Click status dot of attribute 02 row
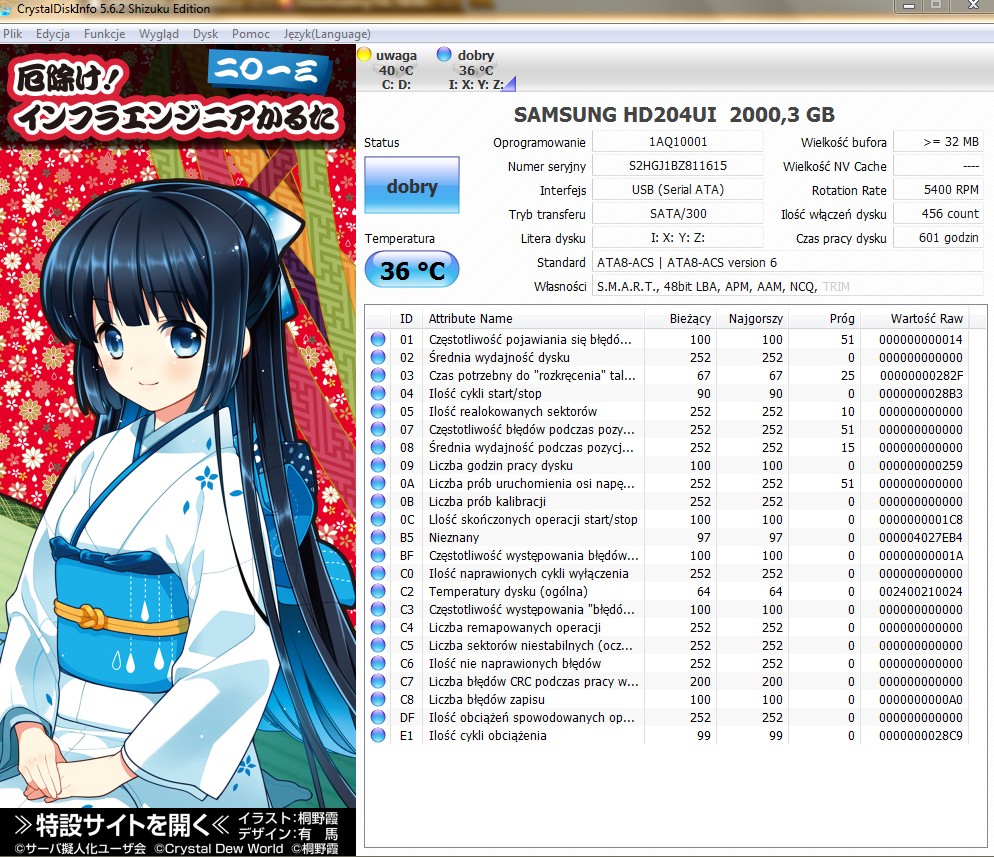 (378, 357)
